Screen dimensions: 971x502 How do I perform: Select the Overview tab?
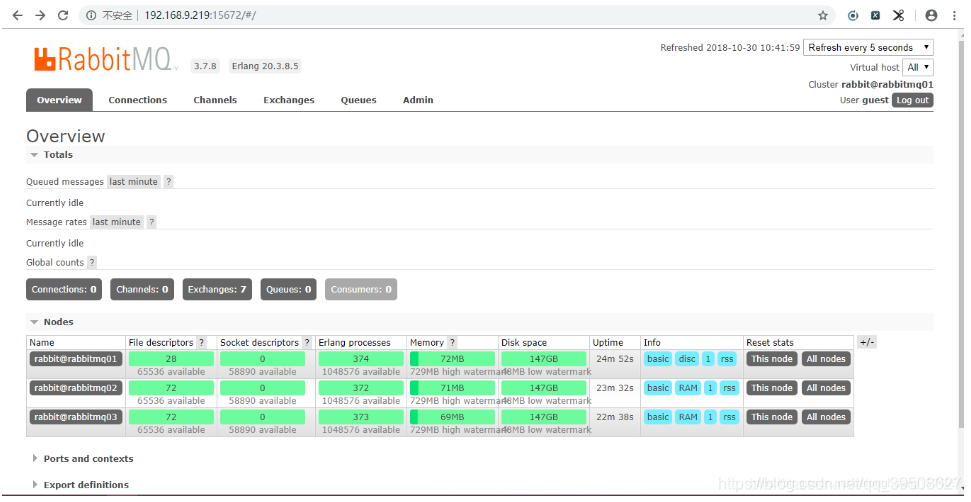click(x=59, y=100)
